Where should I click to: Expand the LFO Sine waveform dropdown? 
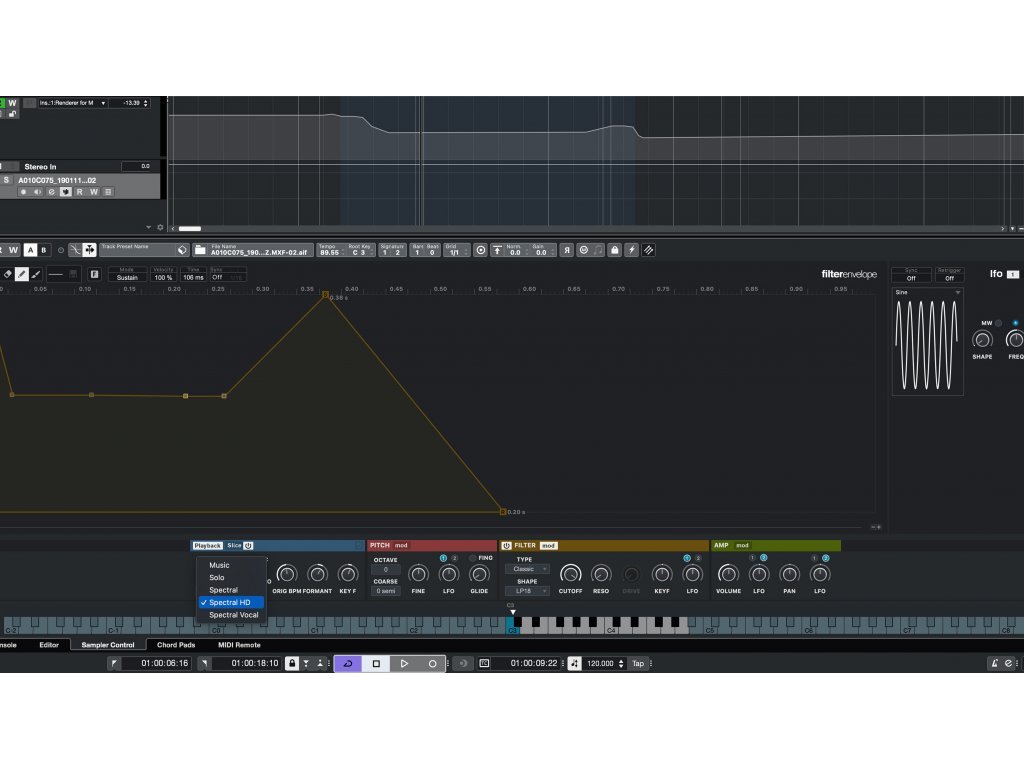point(927,293)
